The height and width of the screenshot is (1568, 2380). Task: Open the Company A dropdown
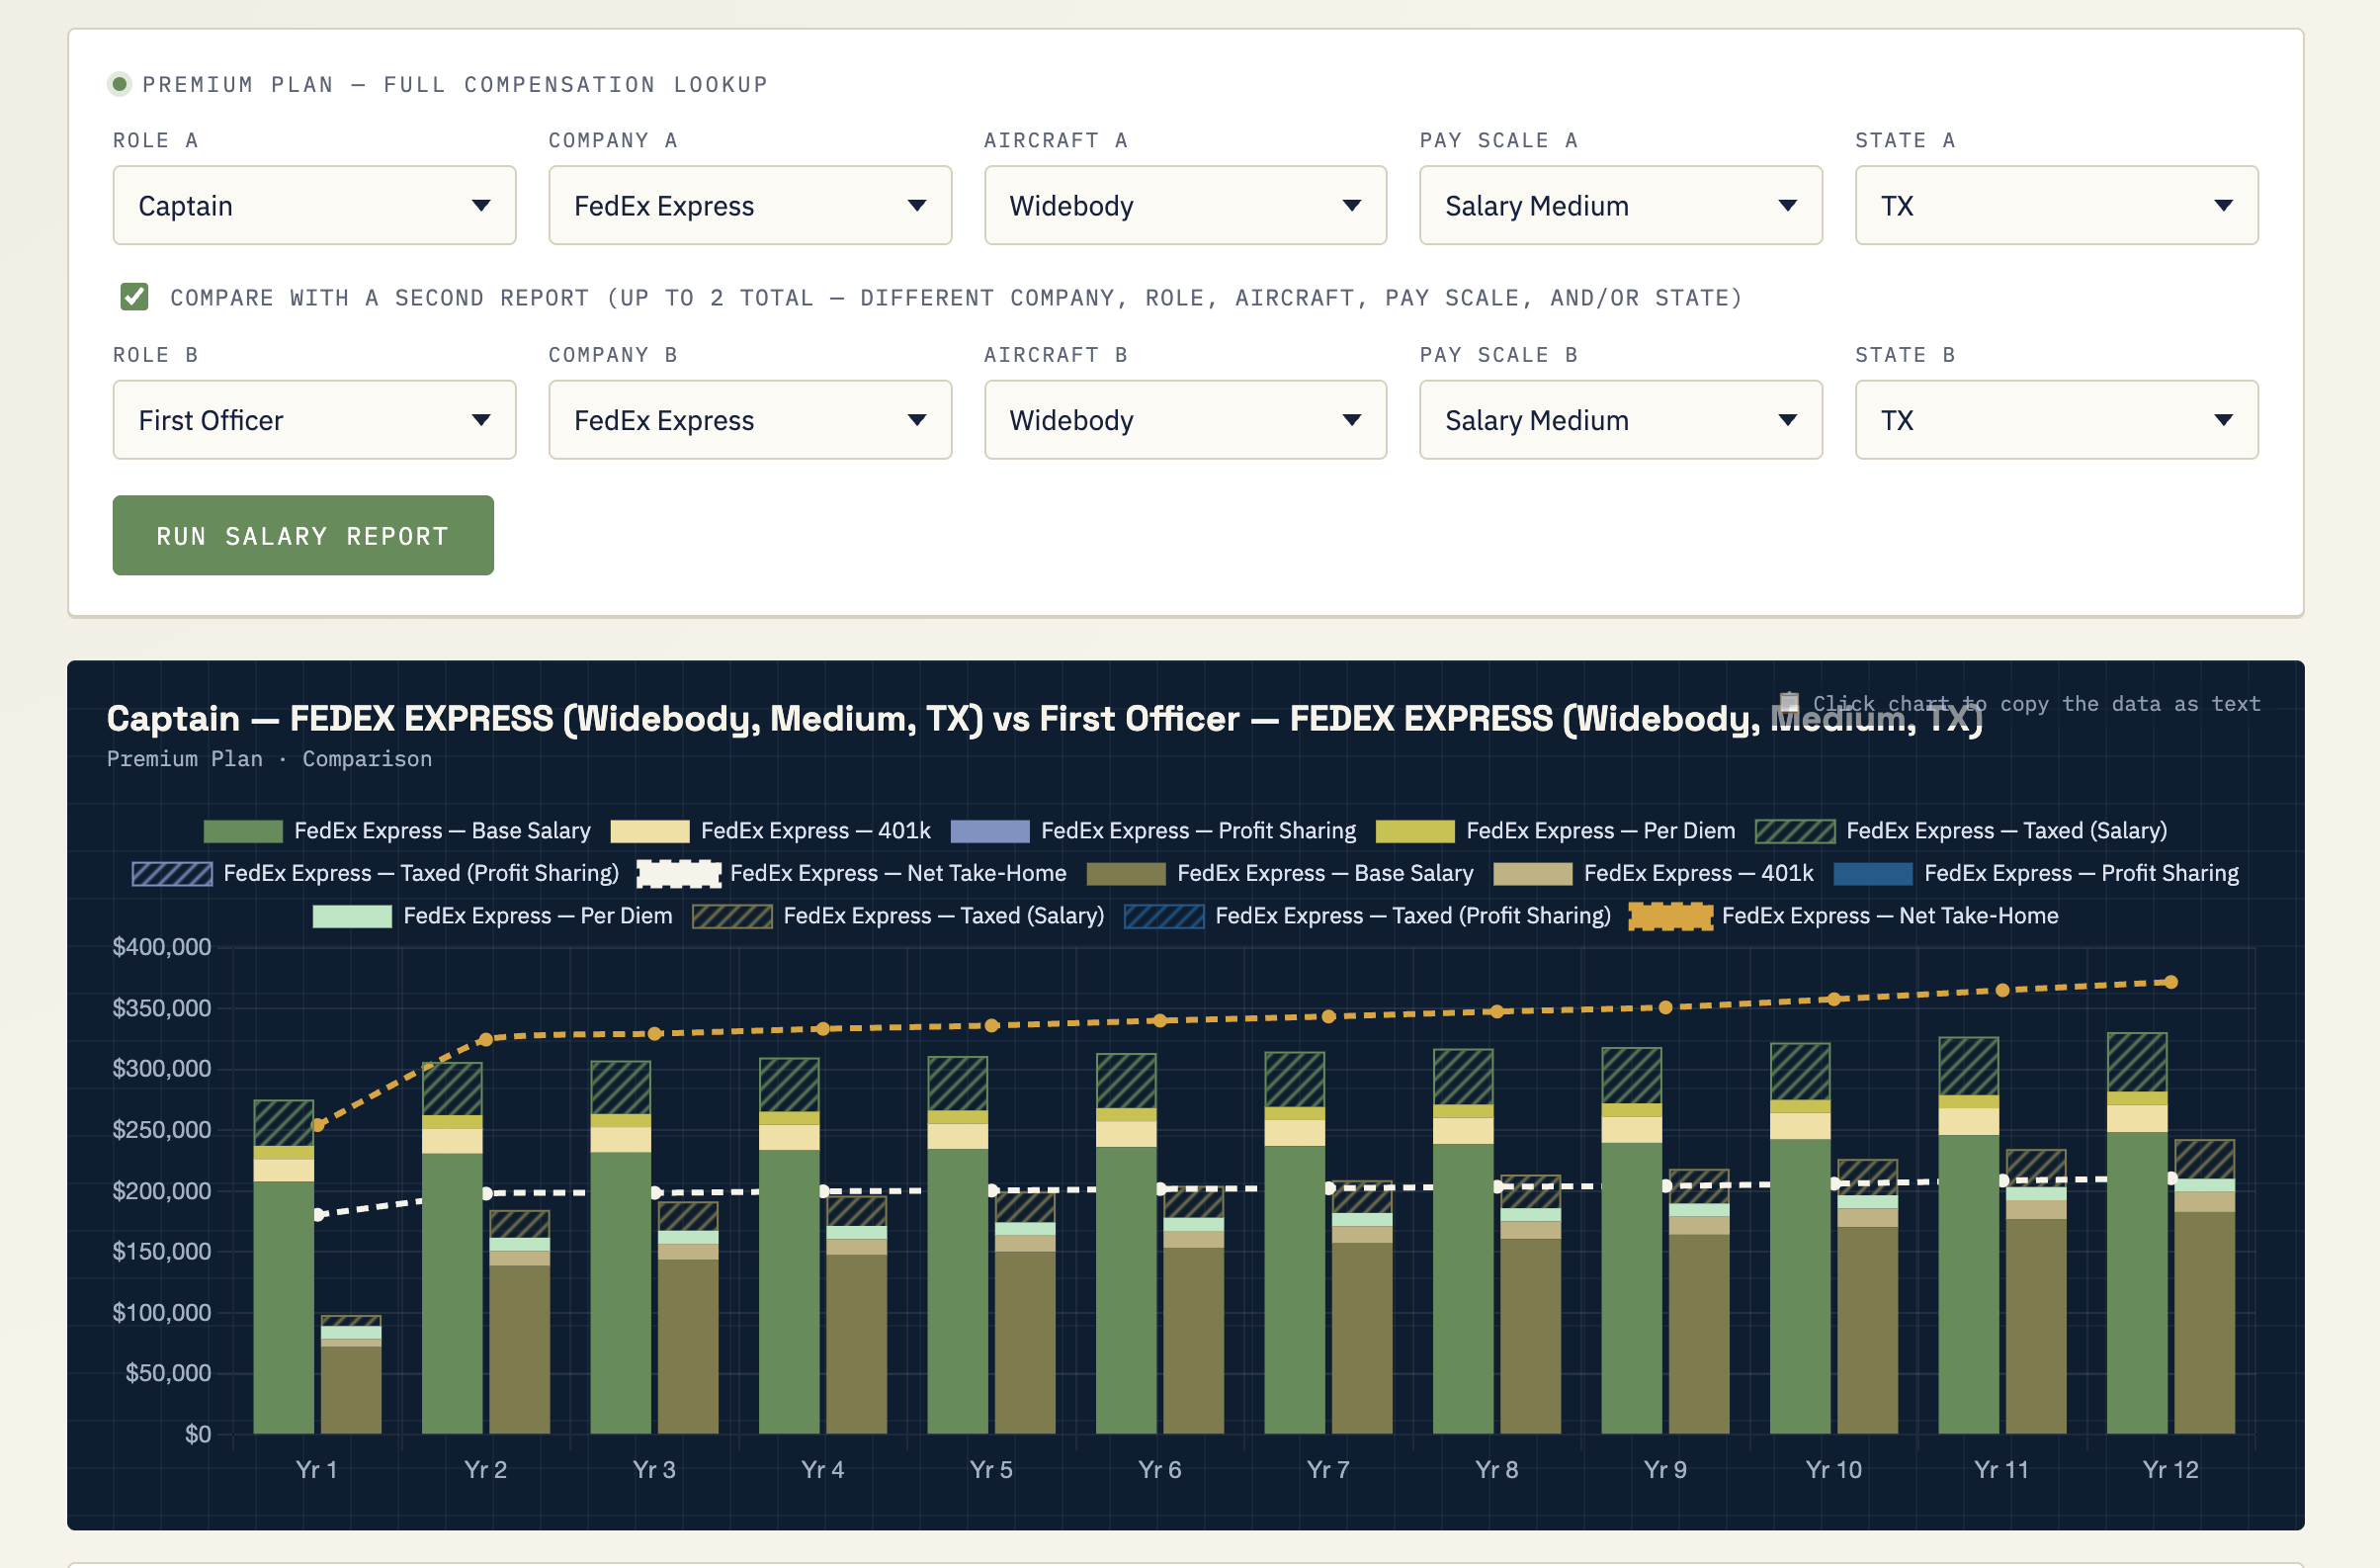pos(750,205)
